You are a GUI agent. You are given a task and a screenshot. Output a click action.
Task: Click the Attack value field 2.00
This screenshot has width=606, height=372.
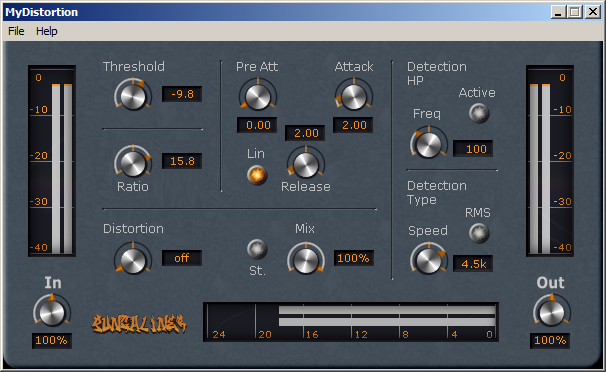[353, 125]
